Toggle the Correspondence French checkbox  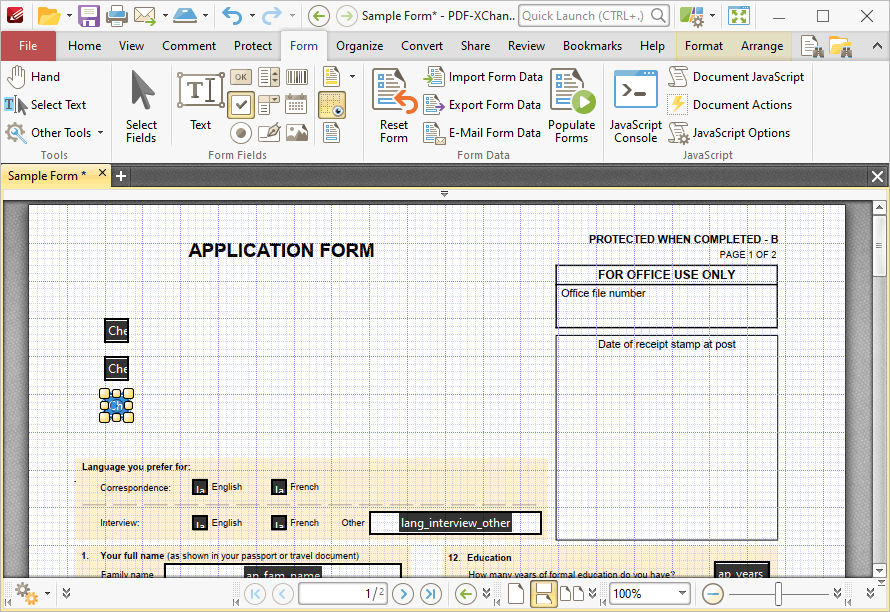point(279,488)
